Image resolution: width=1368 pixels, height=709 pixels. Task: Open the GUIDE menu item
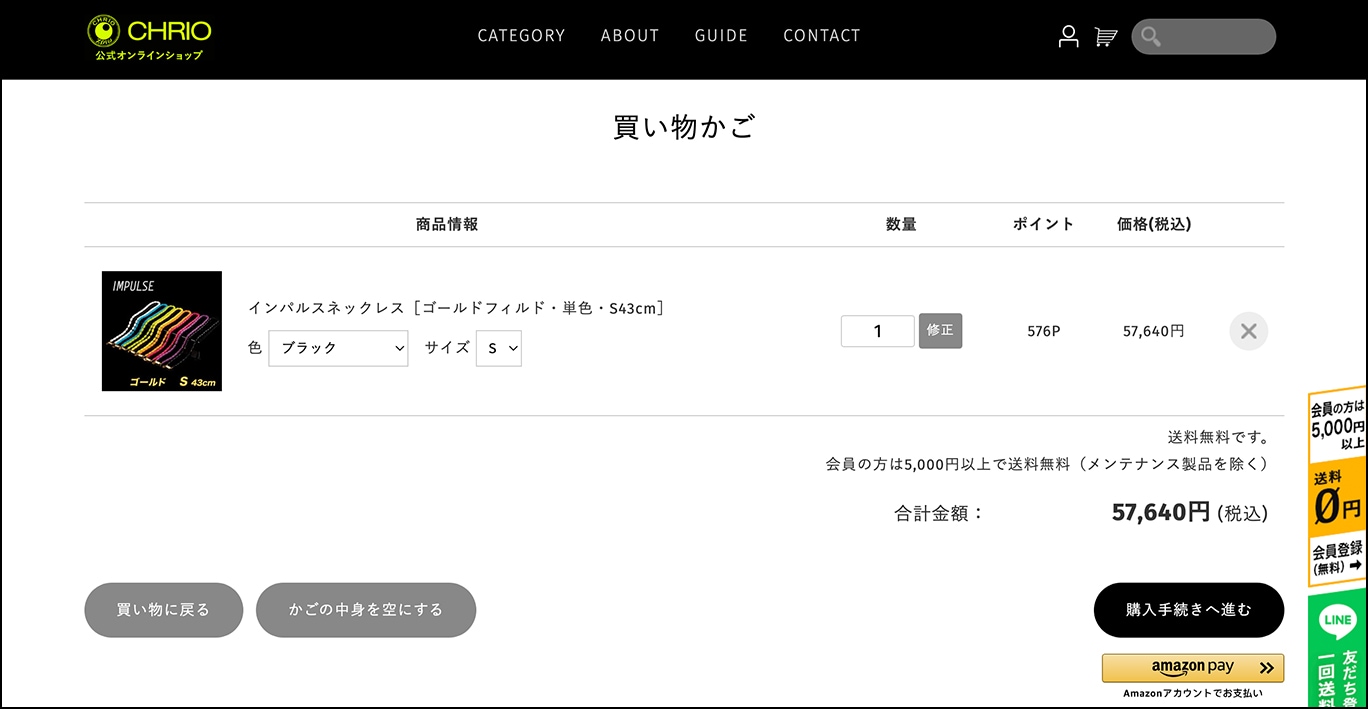point(721,36)
